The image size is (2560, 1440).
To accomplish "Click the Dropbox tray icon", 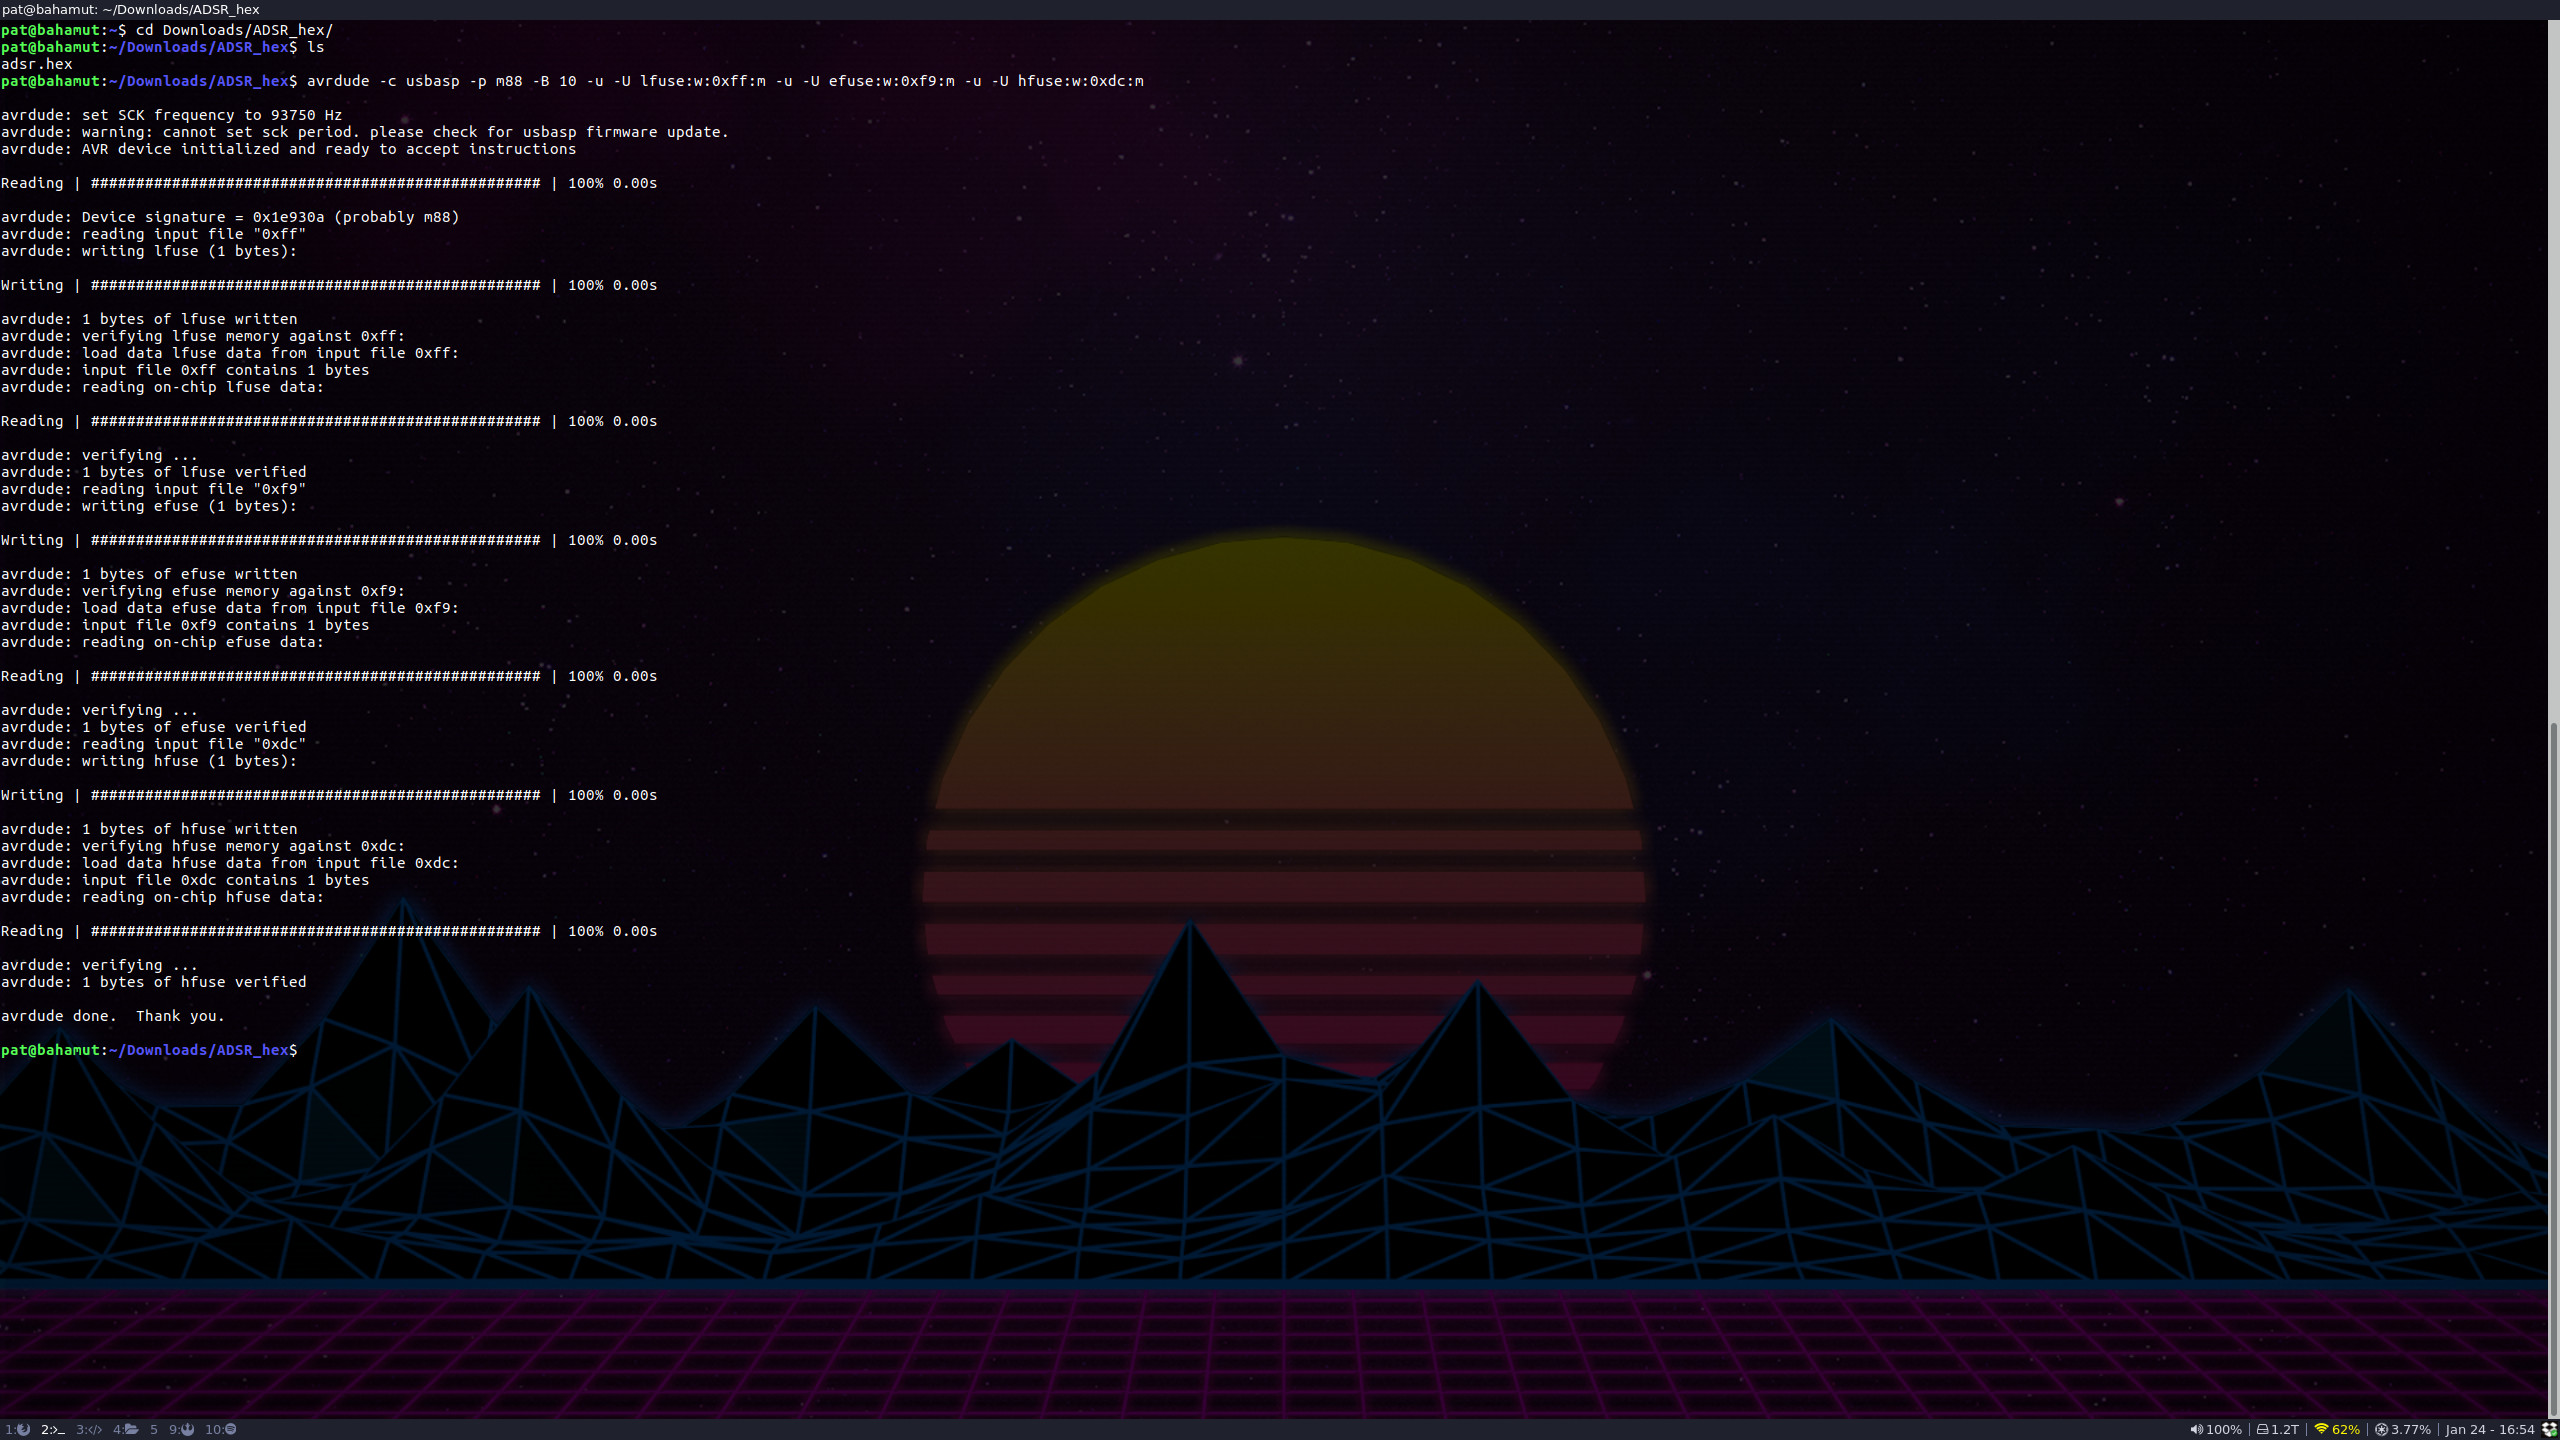I will 2550,1429.
